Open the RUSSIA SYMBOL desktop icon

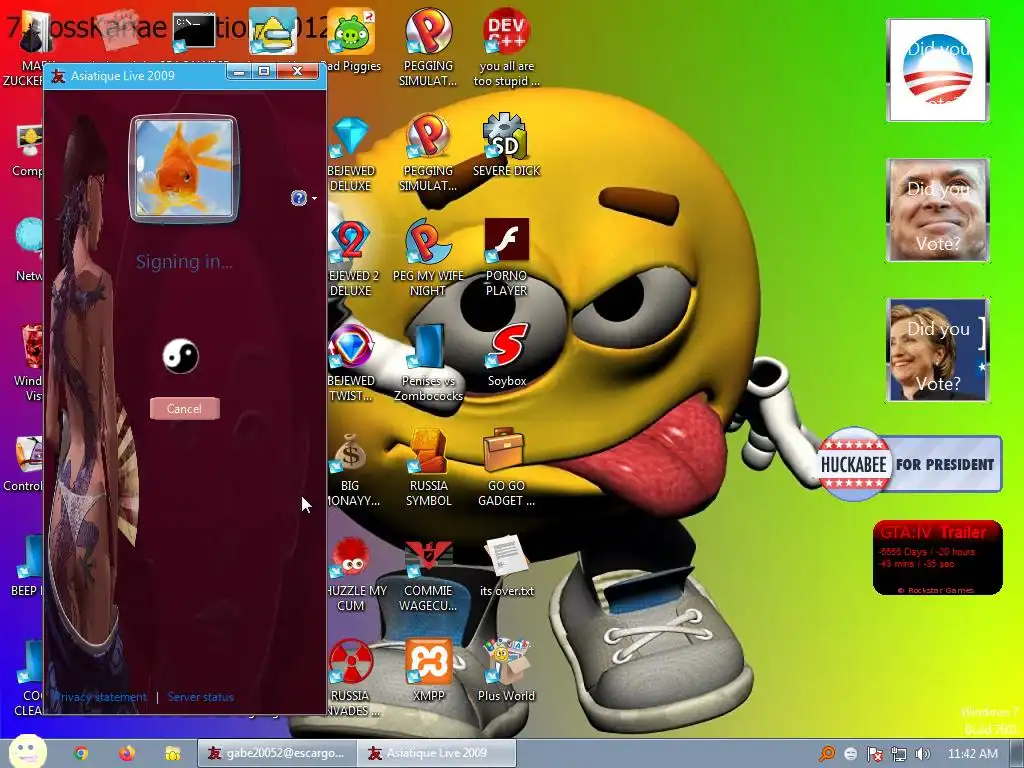(428, 468)
